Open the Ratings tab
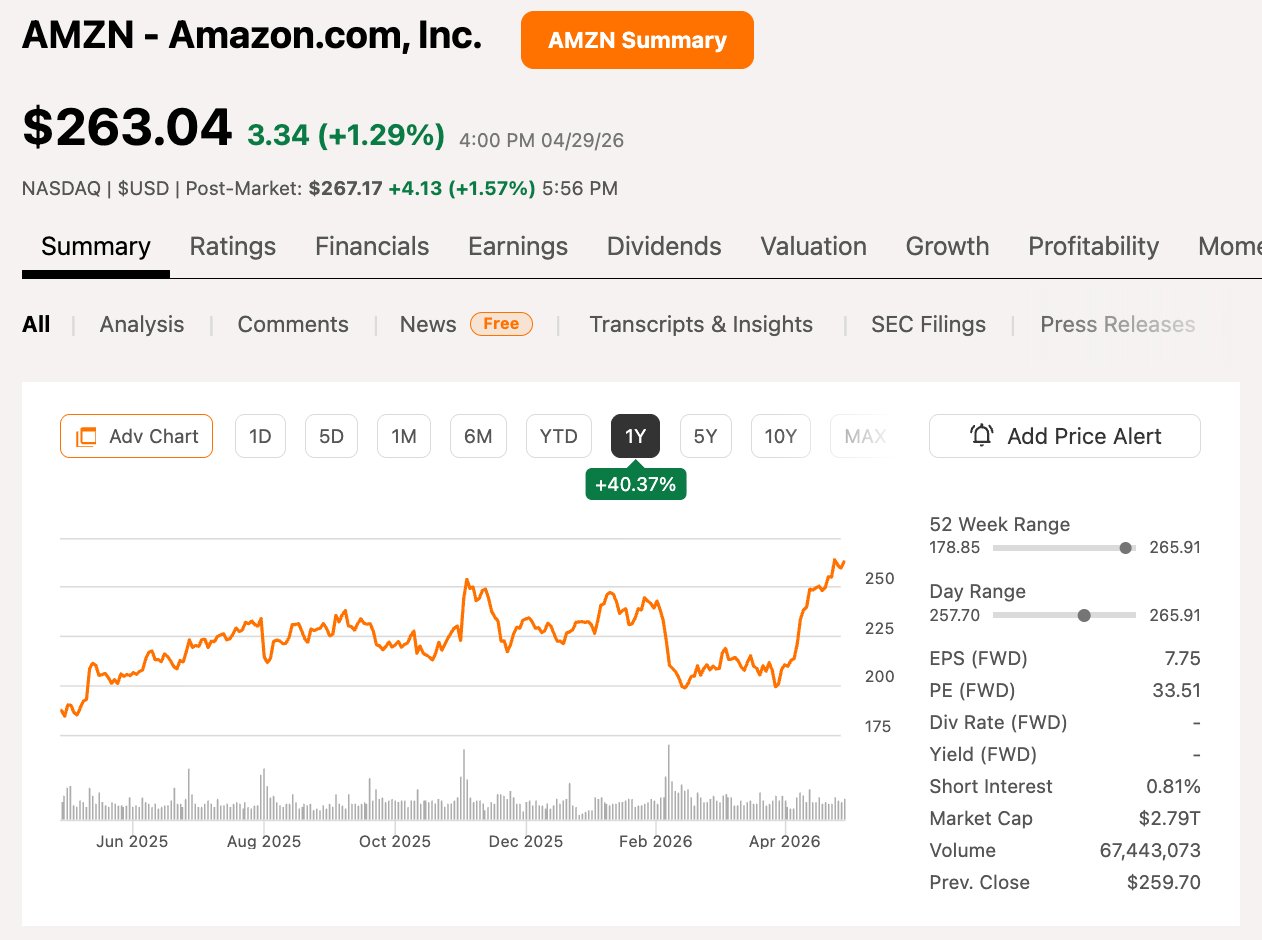The image size is (1262, 940). 233,246
